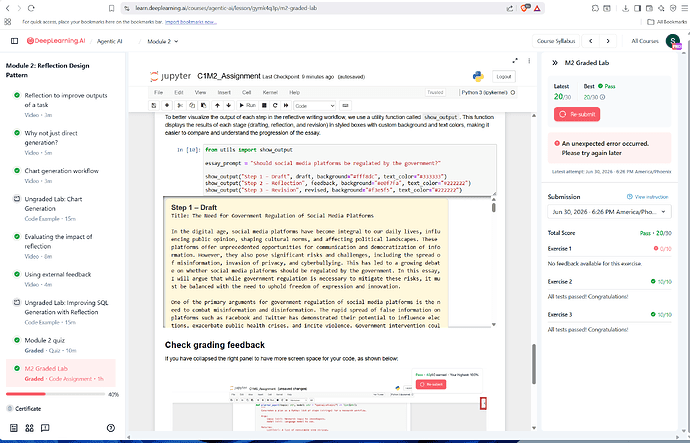Click the Logout button in Jupyter
Screen dimensions: 690x443
[x=504, y=77]
